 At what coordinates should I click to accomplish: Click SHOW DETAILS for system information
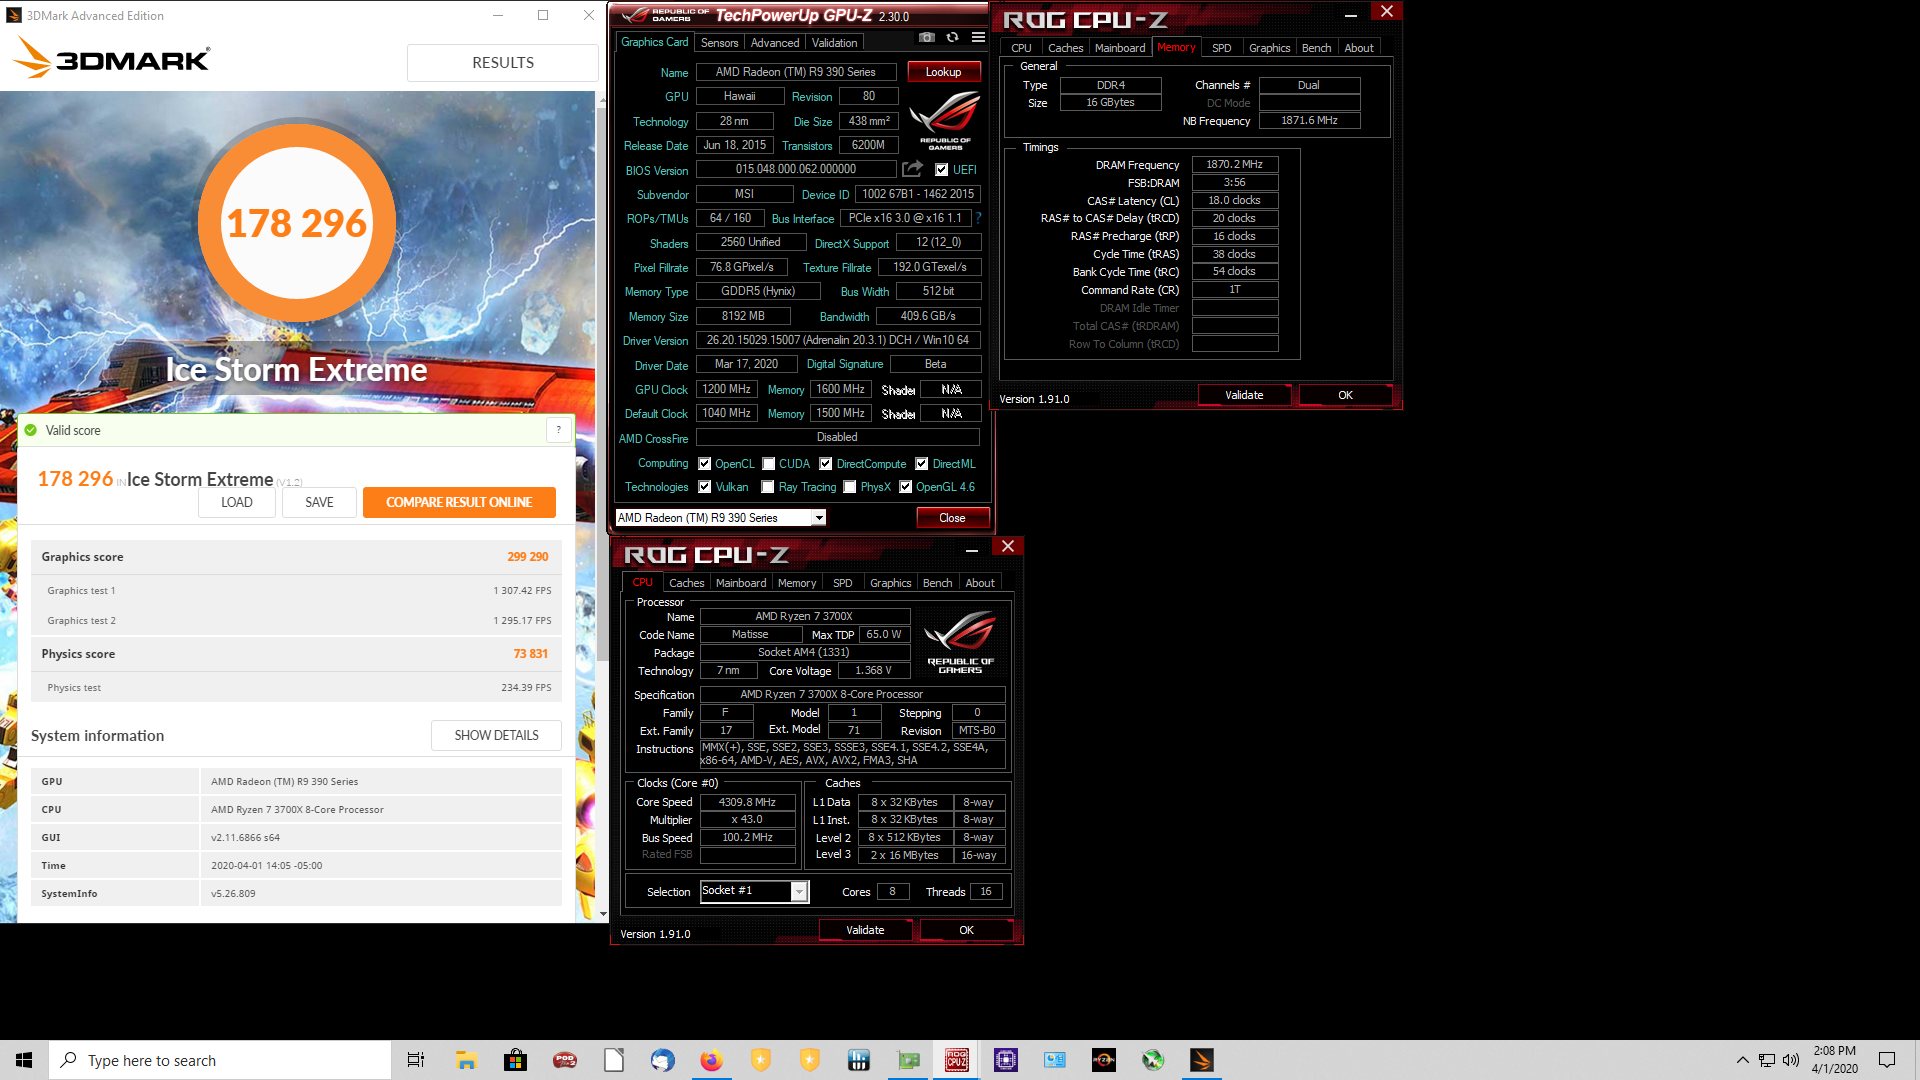[x=496, y=735]
